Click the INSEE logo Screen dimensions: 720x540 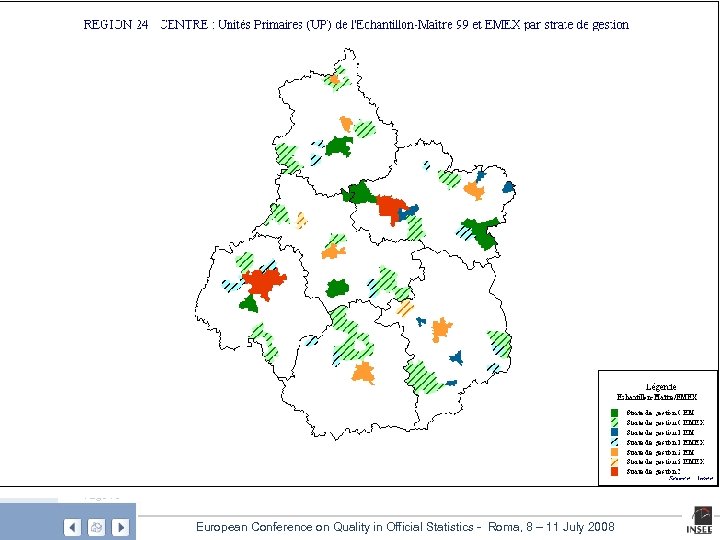pos(699,521)
